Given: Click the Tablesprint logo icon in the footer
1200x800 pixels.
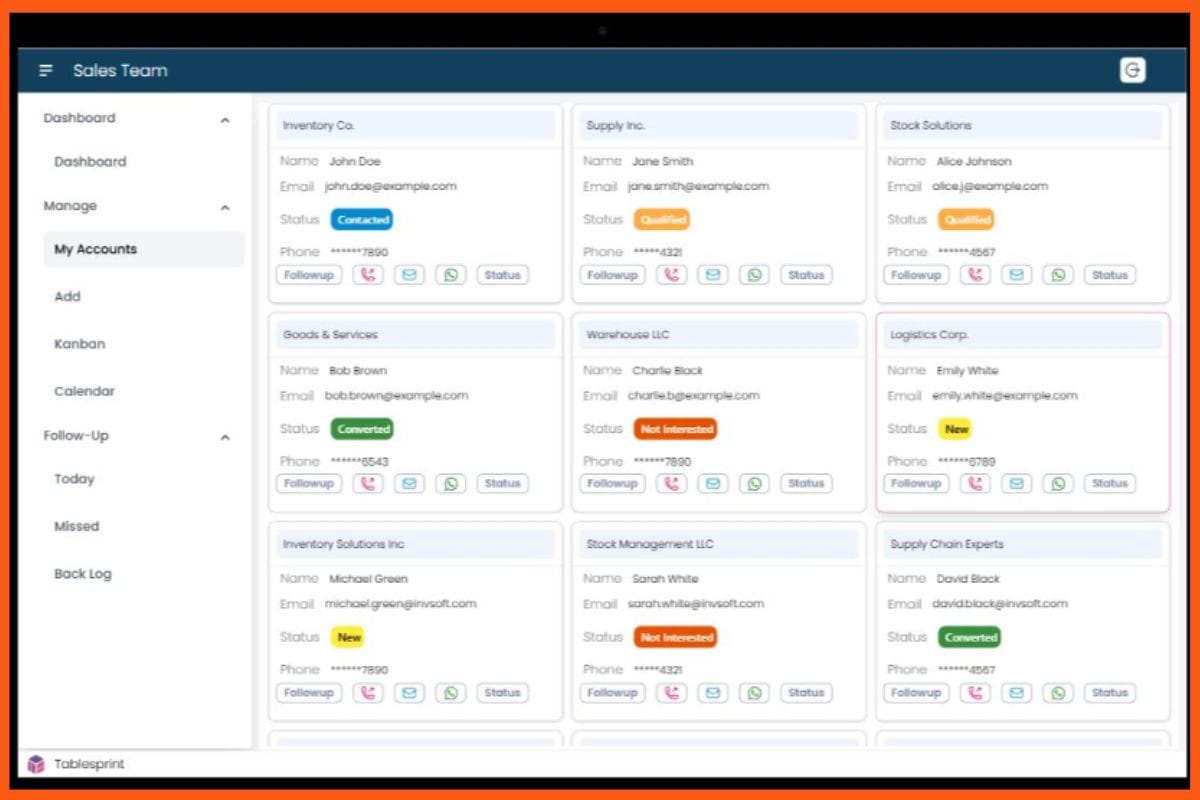Looking at the screenshot, I should [36, 764].
